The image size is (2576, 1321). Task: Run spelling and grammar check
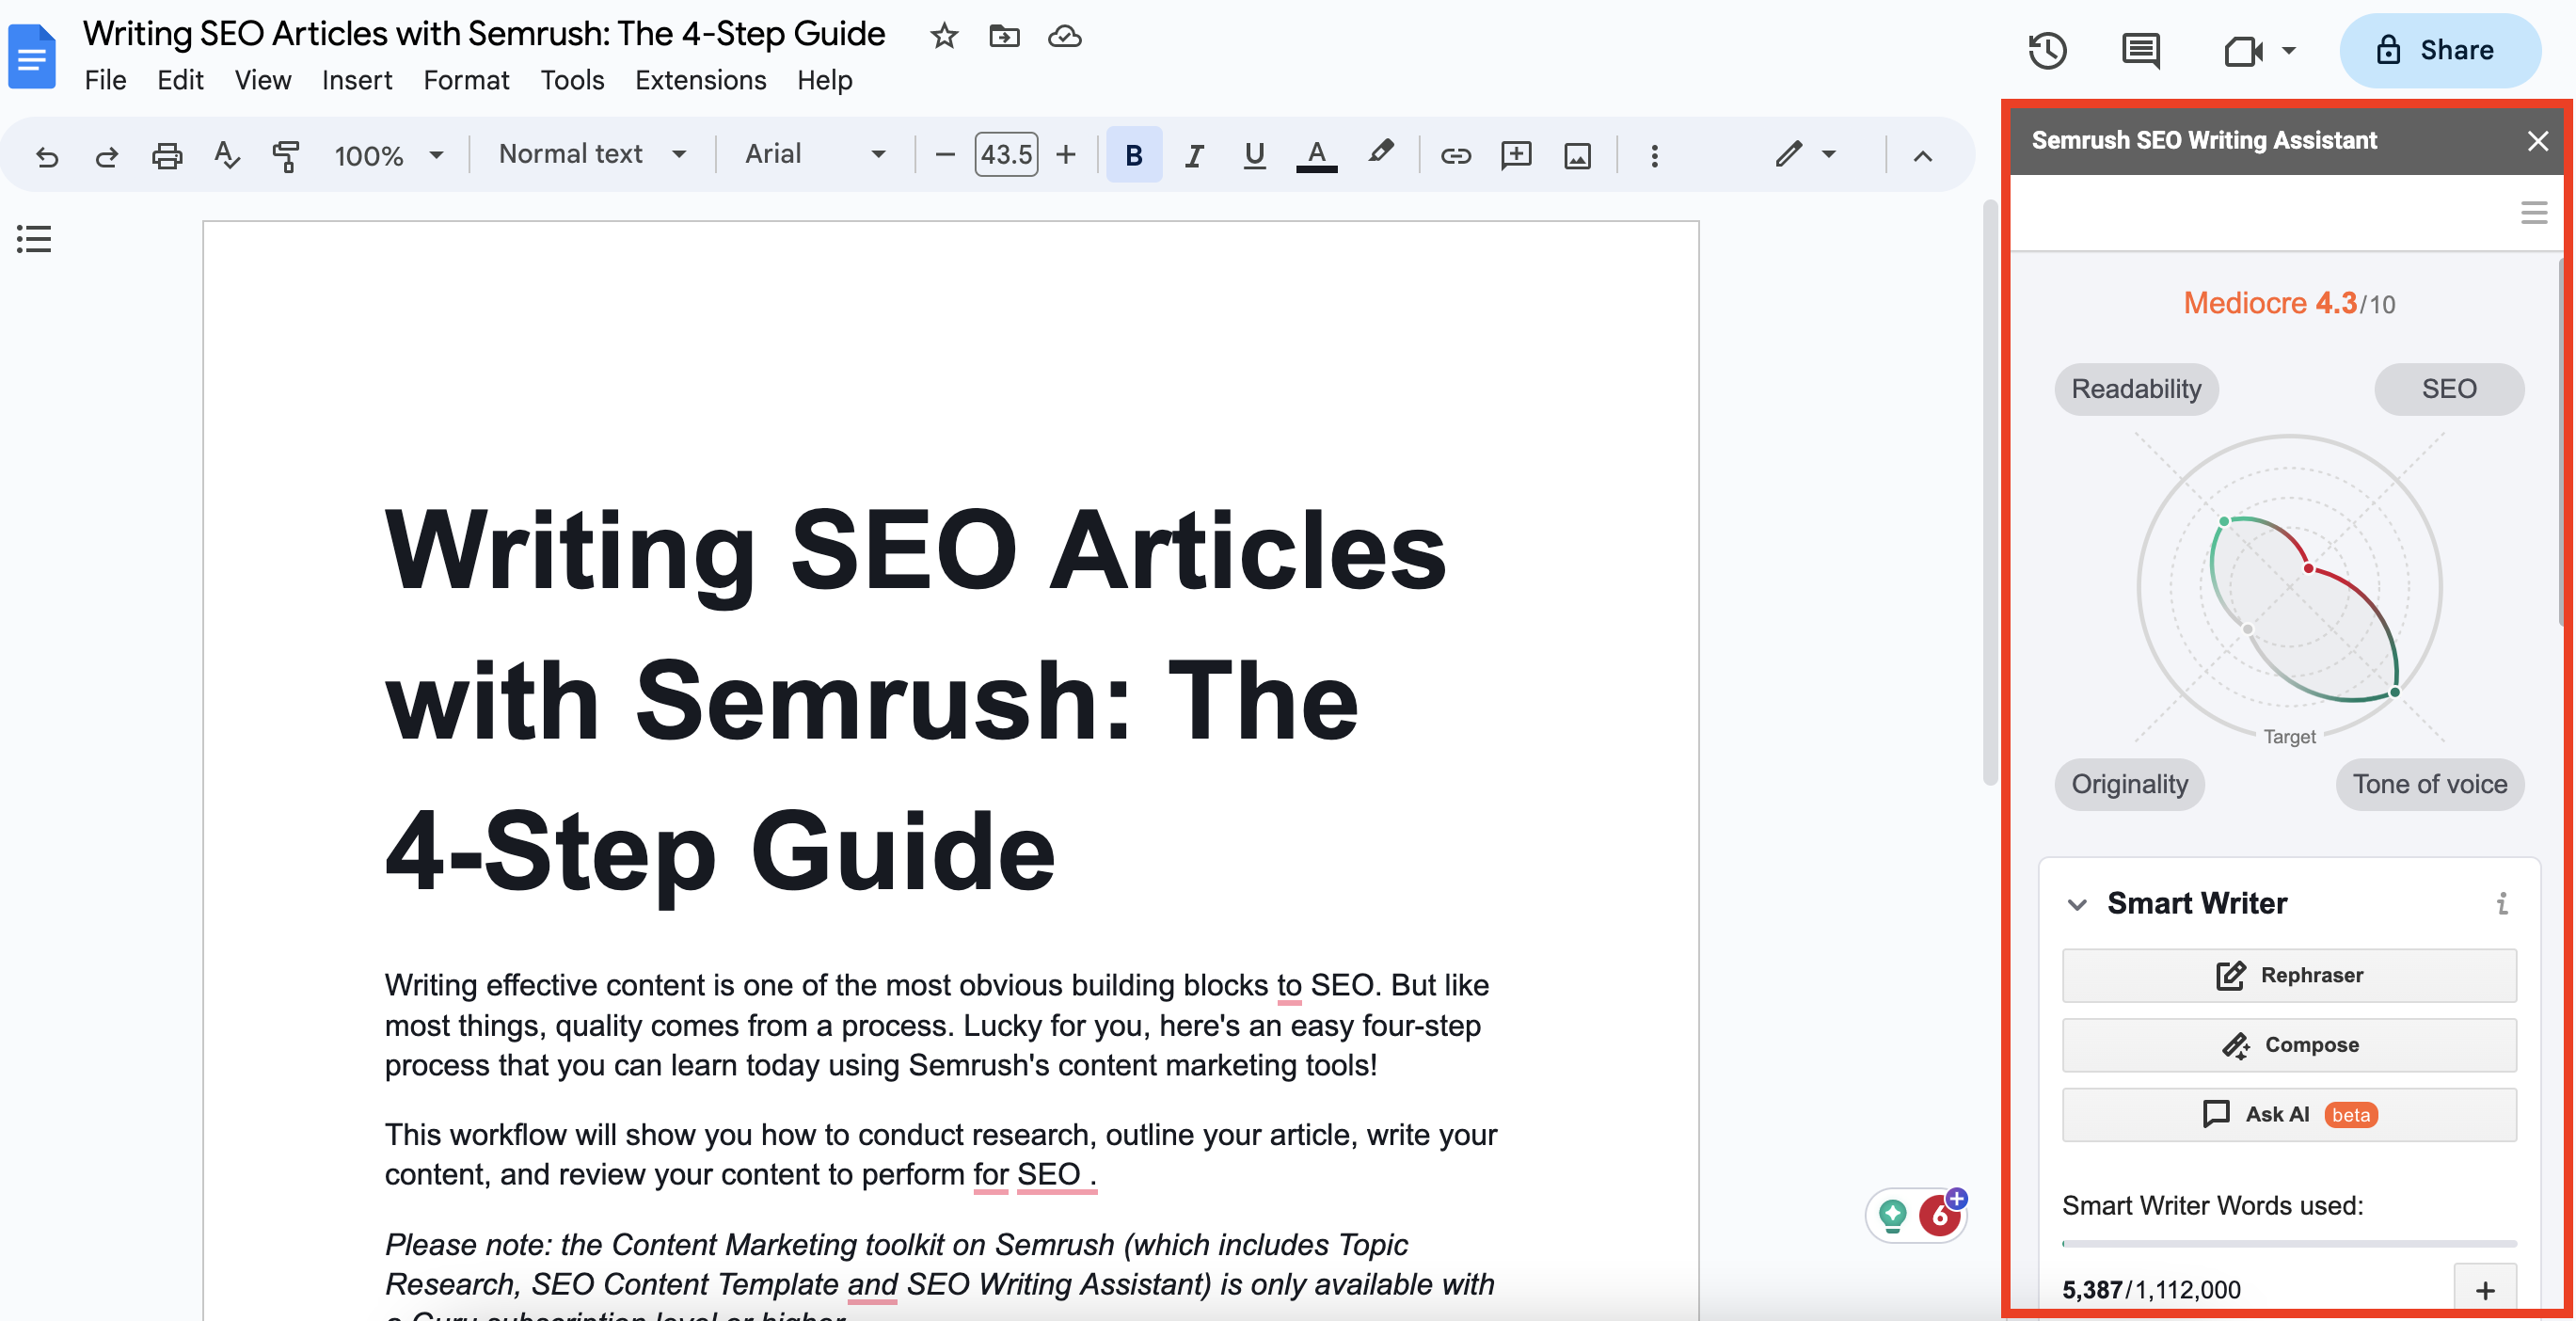pos(227,156)
